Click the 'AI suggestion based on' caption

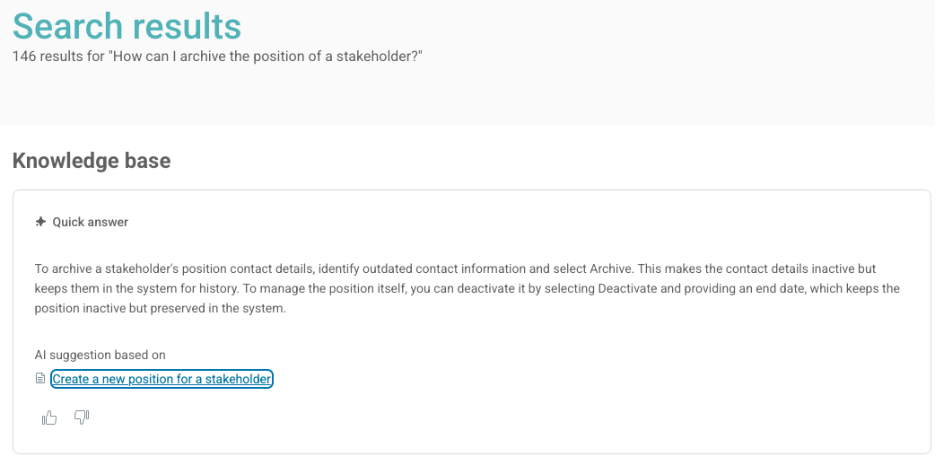pyautogui.click(x=100, y=354)
